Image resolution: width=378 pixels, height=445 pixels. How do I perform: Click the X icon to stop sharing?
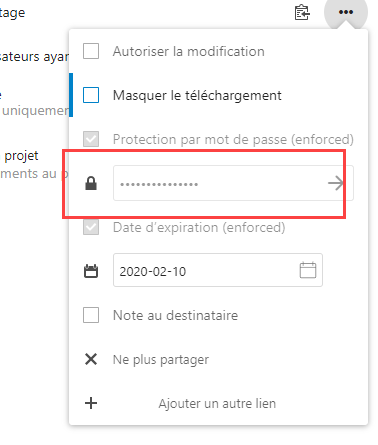[x=91, y=359]
